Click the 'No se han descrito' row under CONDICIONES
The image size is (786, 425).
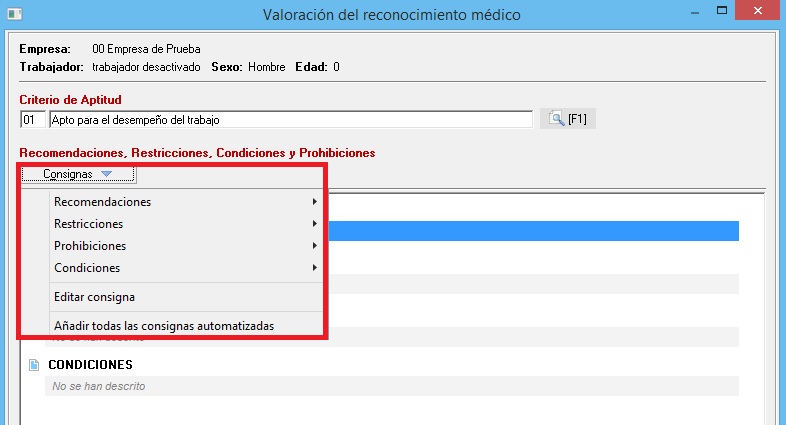tap(391, 386)
